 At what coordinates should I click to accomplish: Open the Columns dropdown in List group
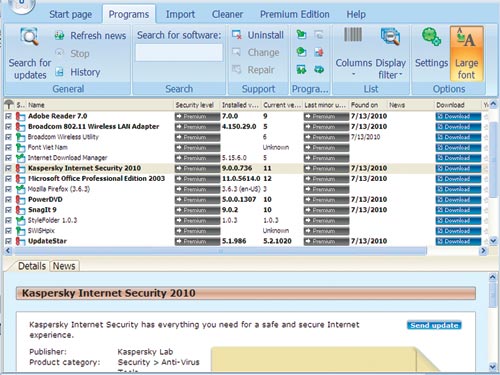tap(353, 52)
